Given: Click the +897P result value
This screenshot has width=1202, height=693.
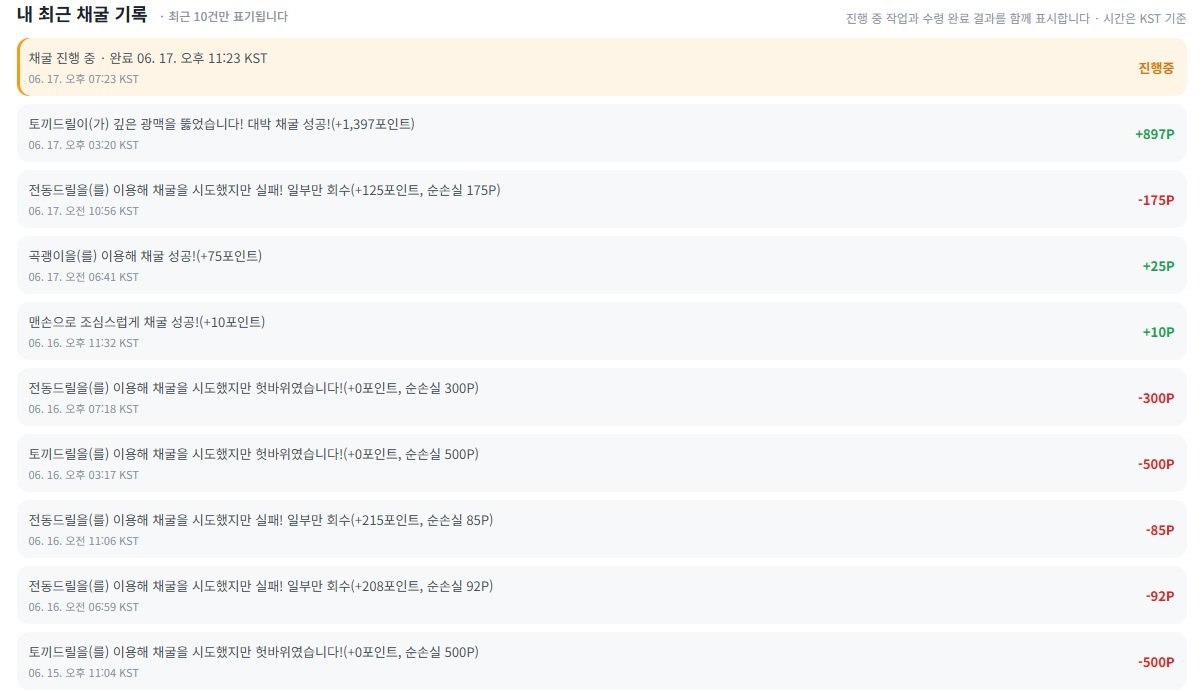Looking at the screenshot, I should 1154,134.
